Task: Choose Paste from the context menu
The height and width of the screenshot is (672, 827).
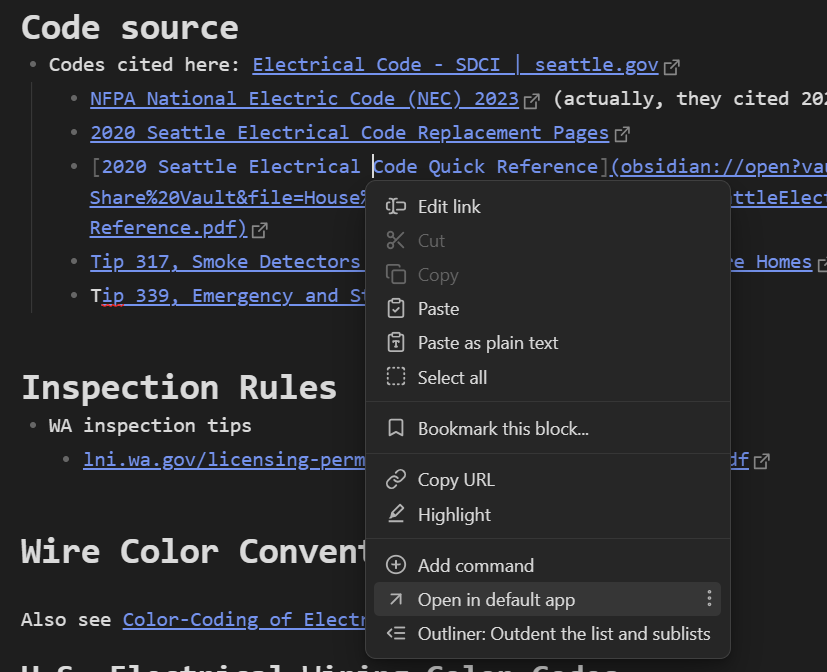Action: click(x=438, y=309)
